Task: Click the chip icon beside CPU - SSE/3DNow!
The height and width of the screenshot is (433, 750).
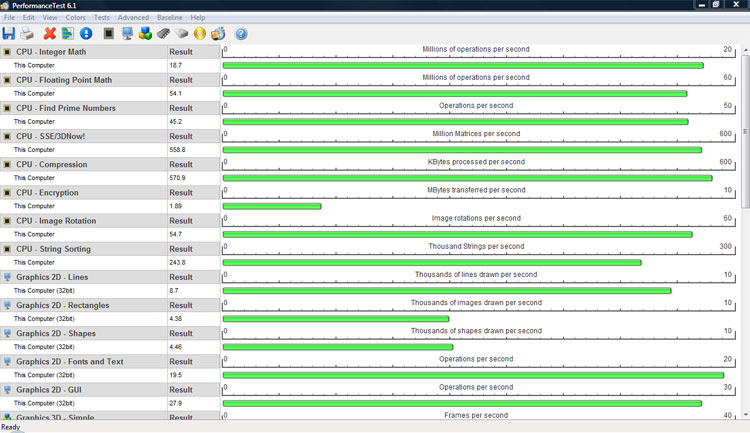Action: [x=7, y=136]
